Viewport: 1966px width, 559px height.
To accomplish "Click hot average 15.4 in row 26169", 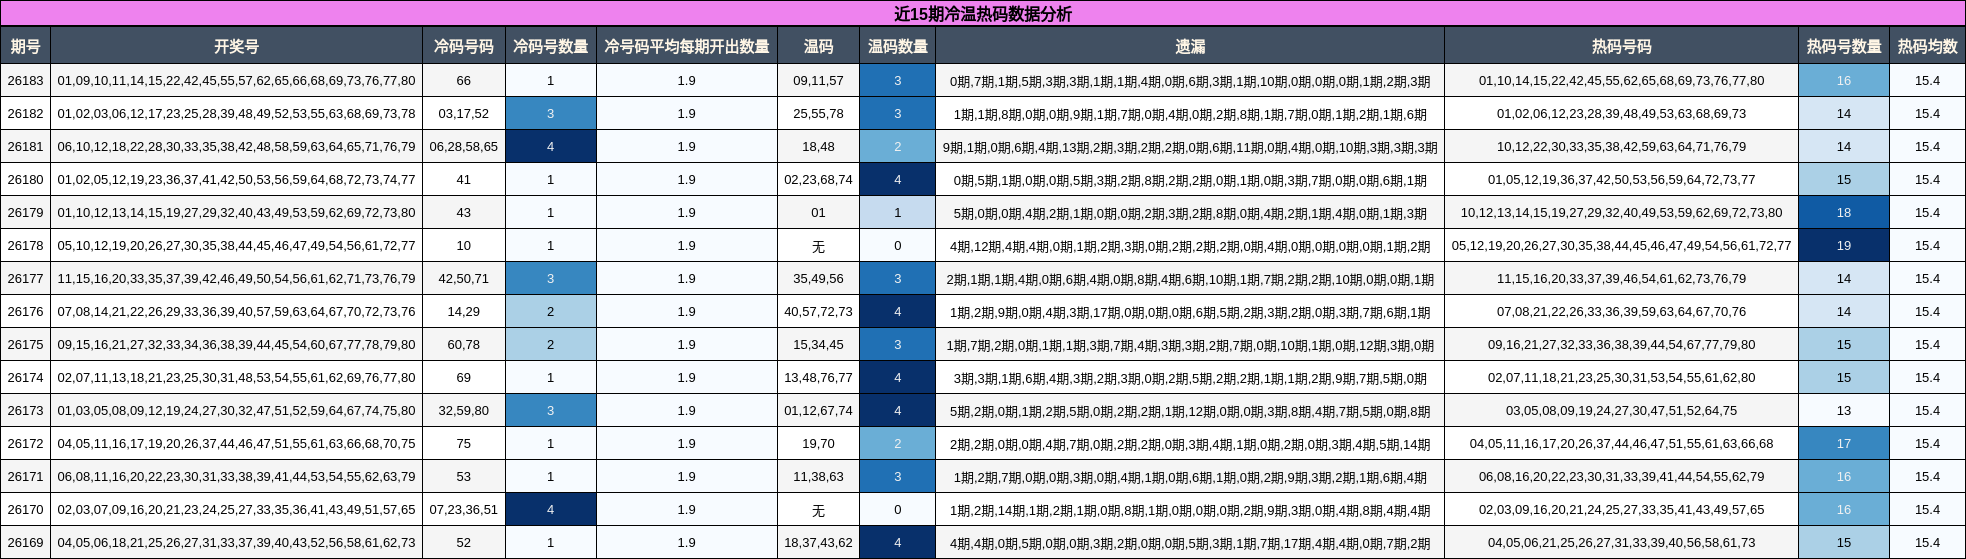I will 1927,543.
